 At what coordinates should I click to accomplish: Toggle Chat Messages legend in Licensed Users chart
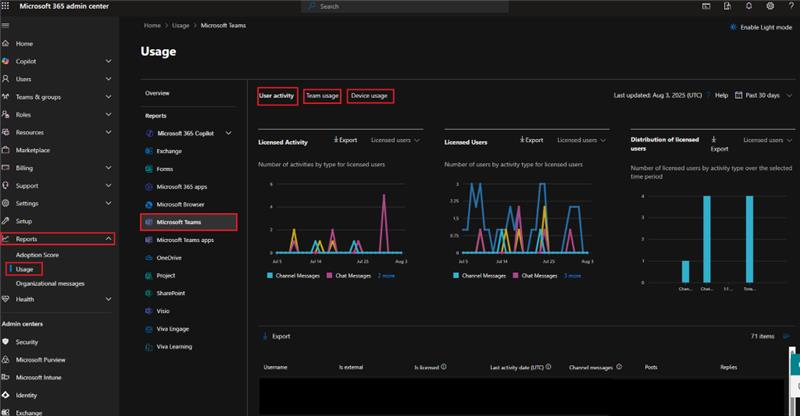coord(535,276)
